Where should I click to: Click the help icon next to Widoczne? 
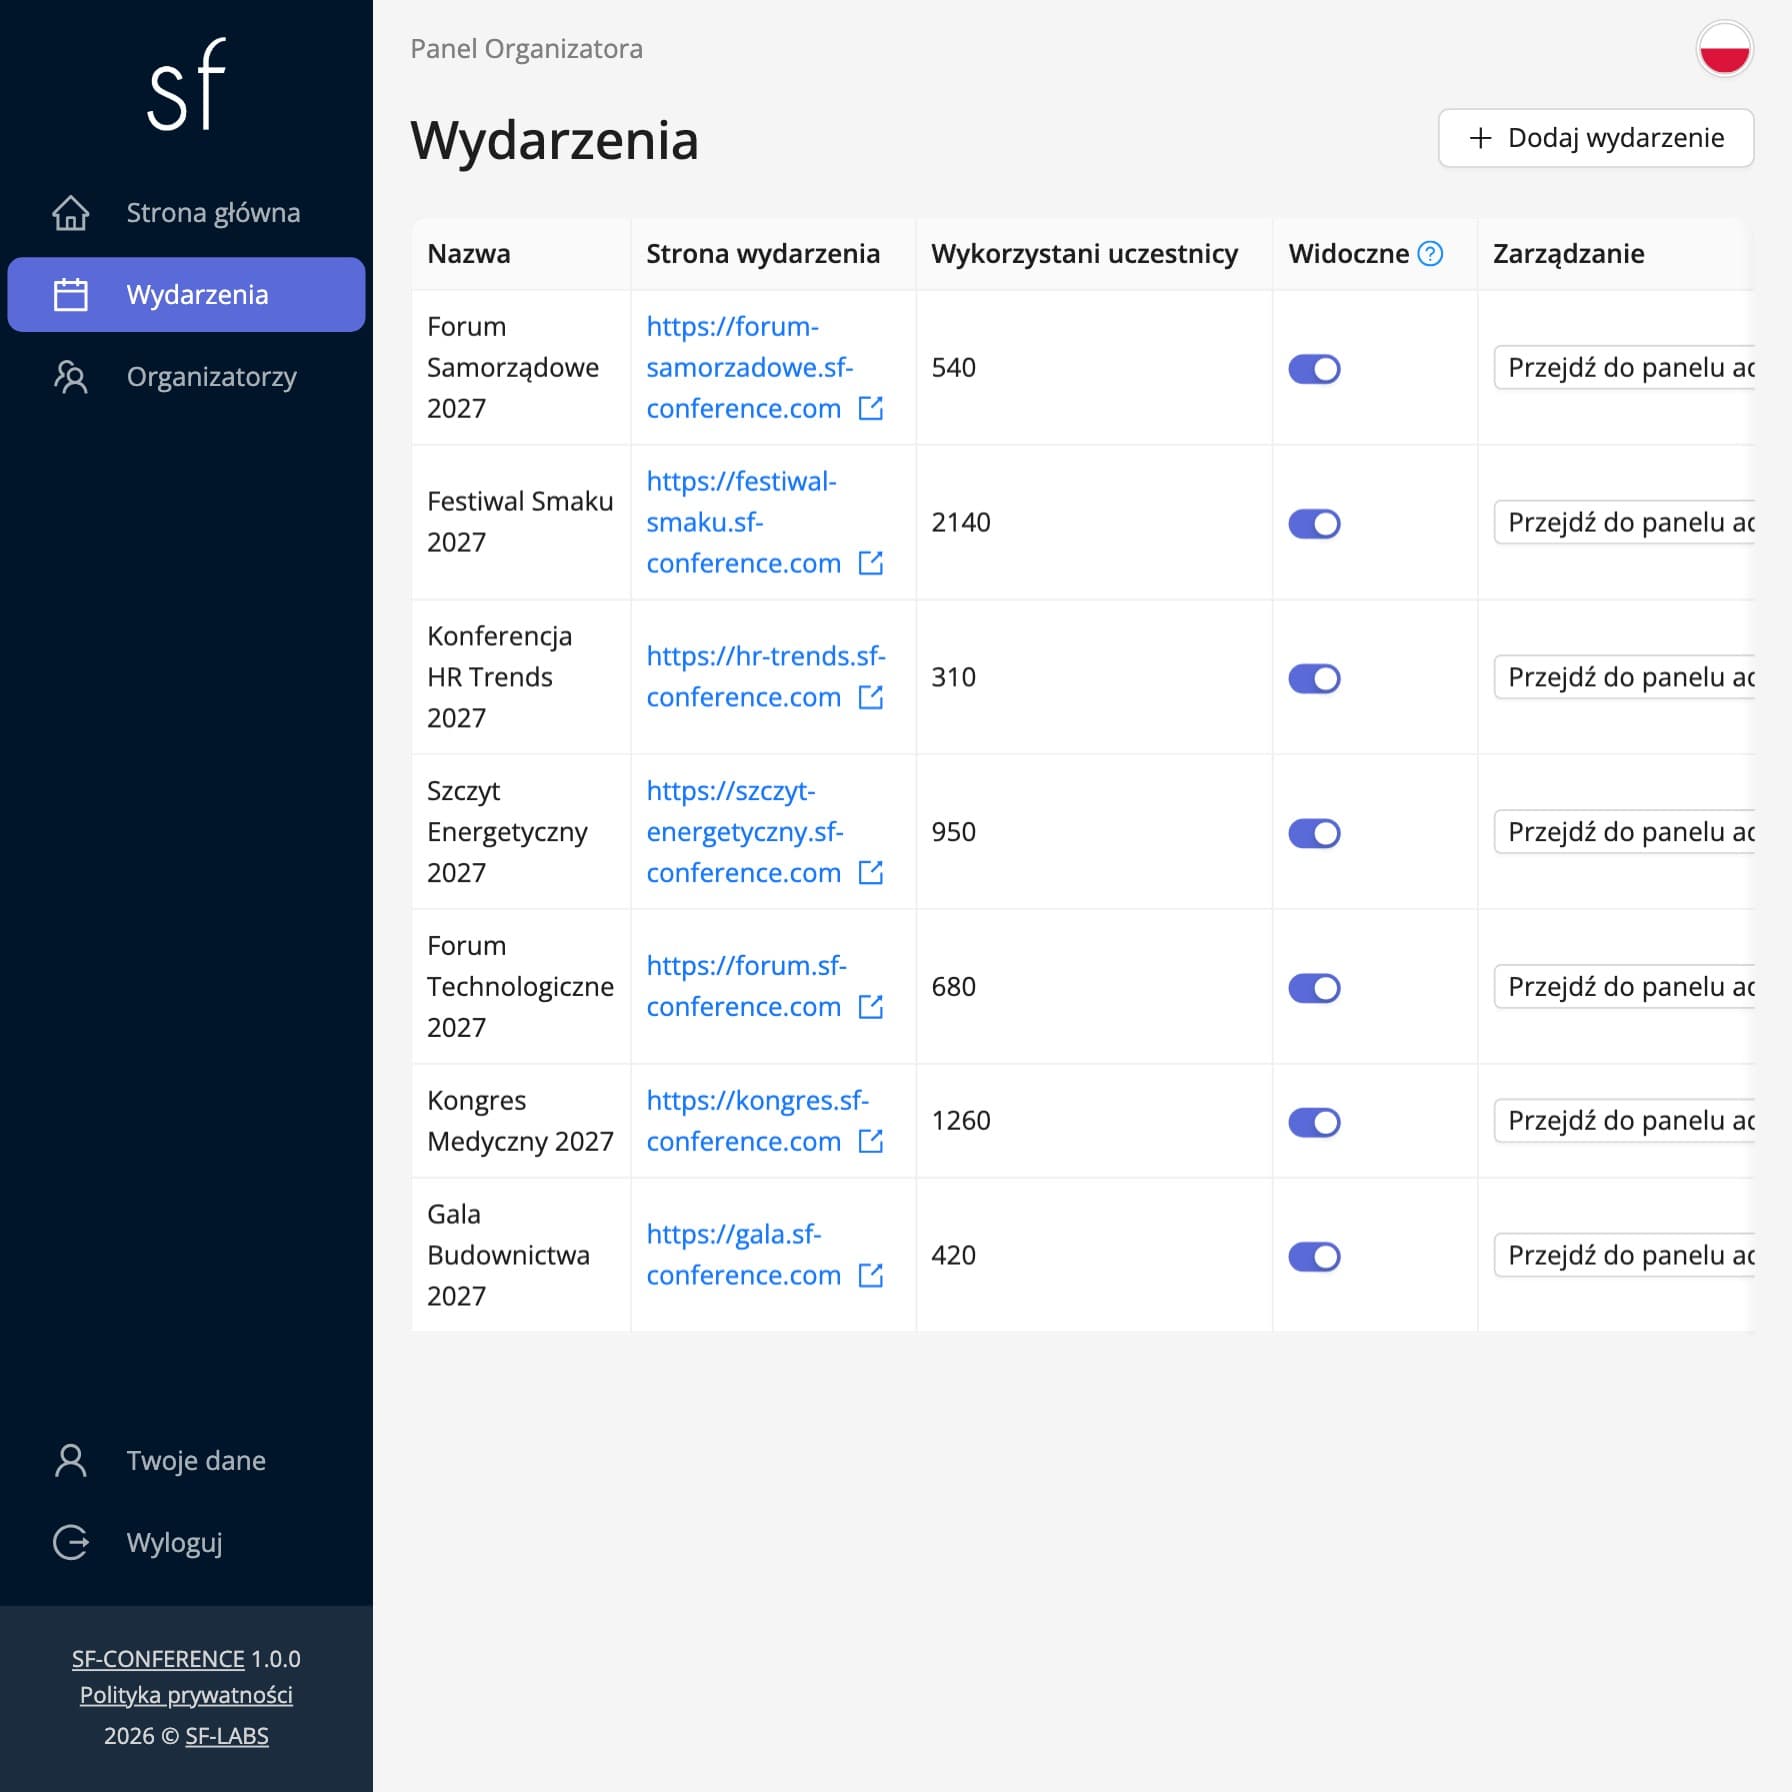tap(1431, 254)
